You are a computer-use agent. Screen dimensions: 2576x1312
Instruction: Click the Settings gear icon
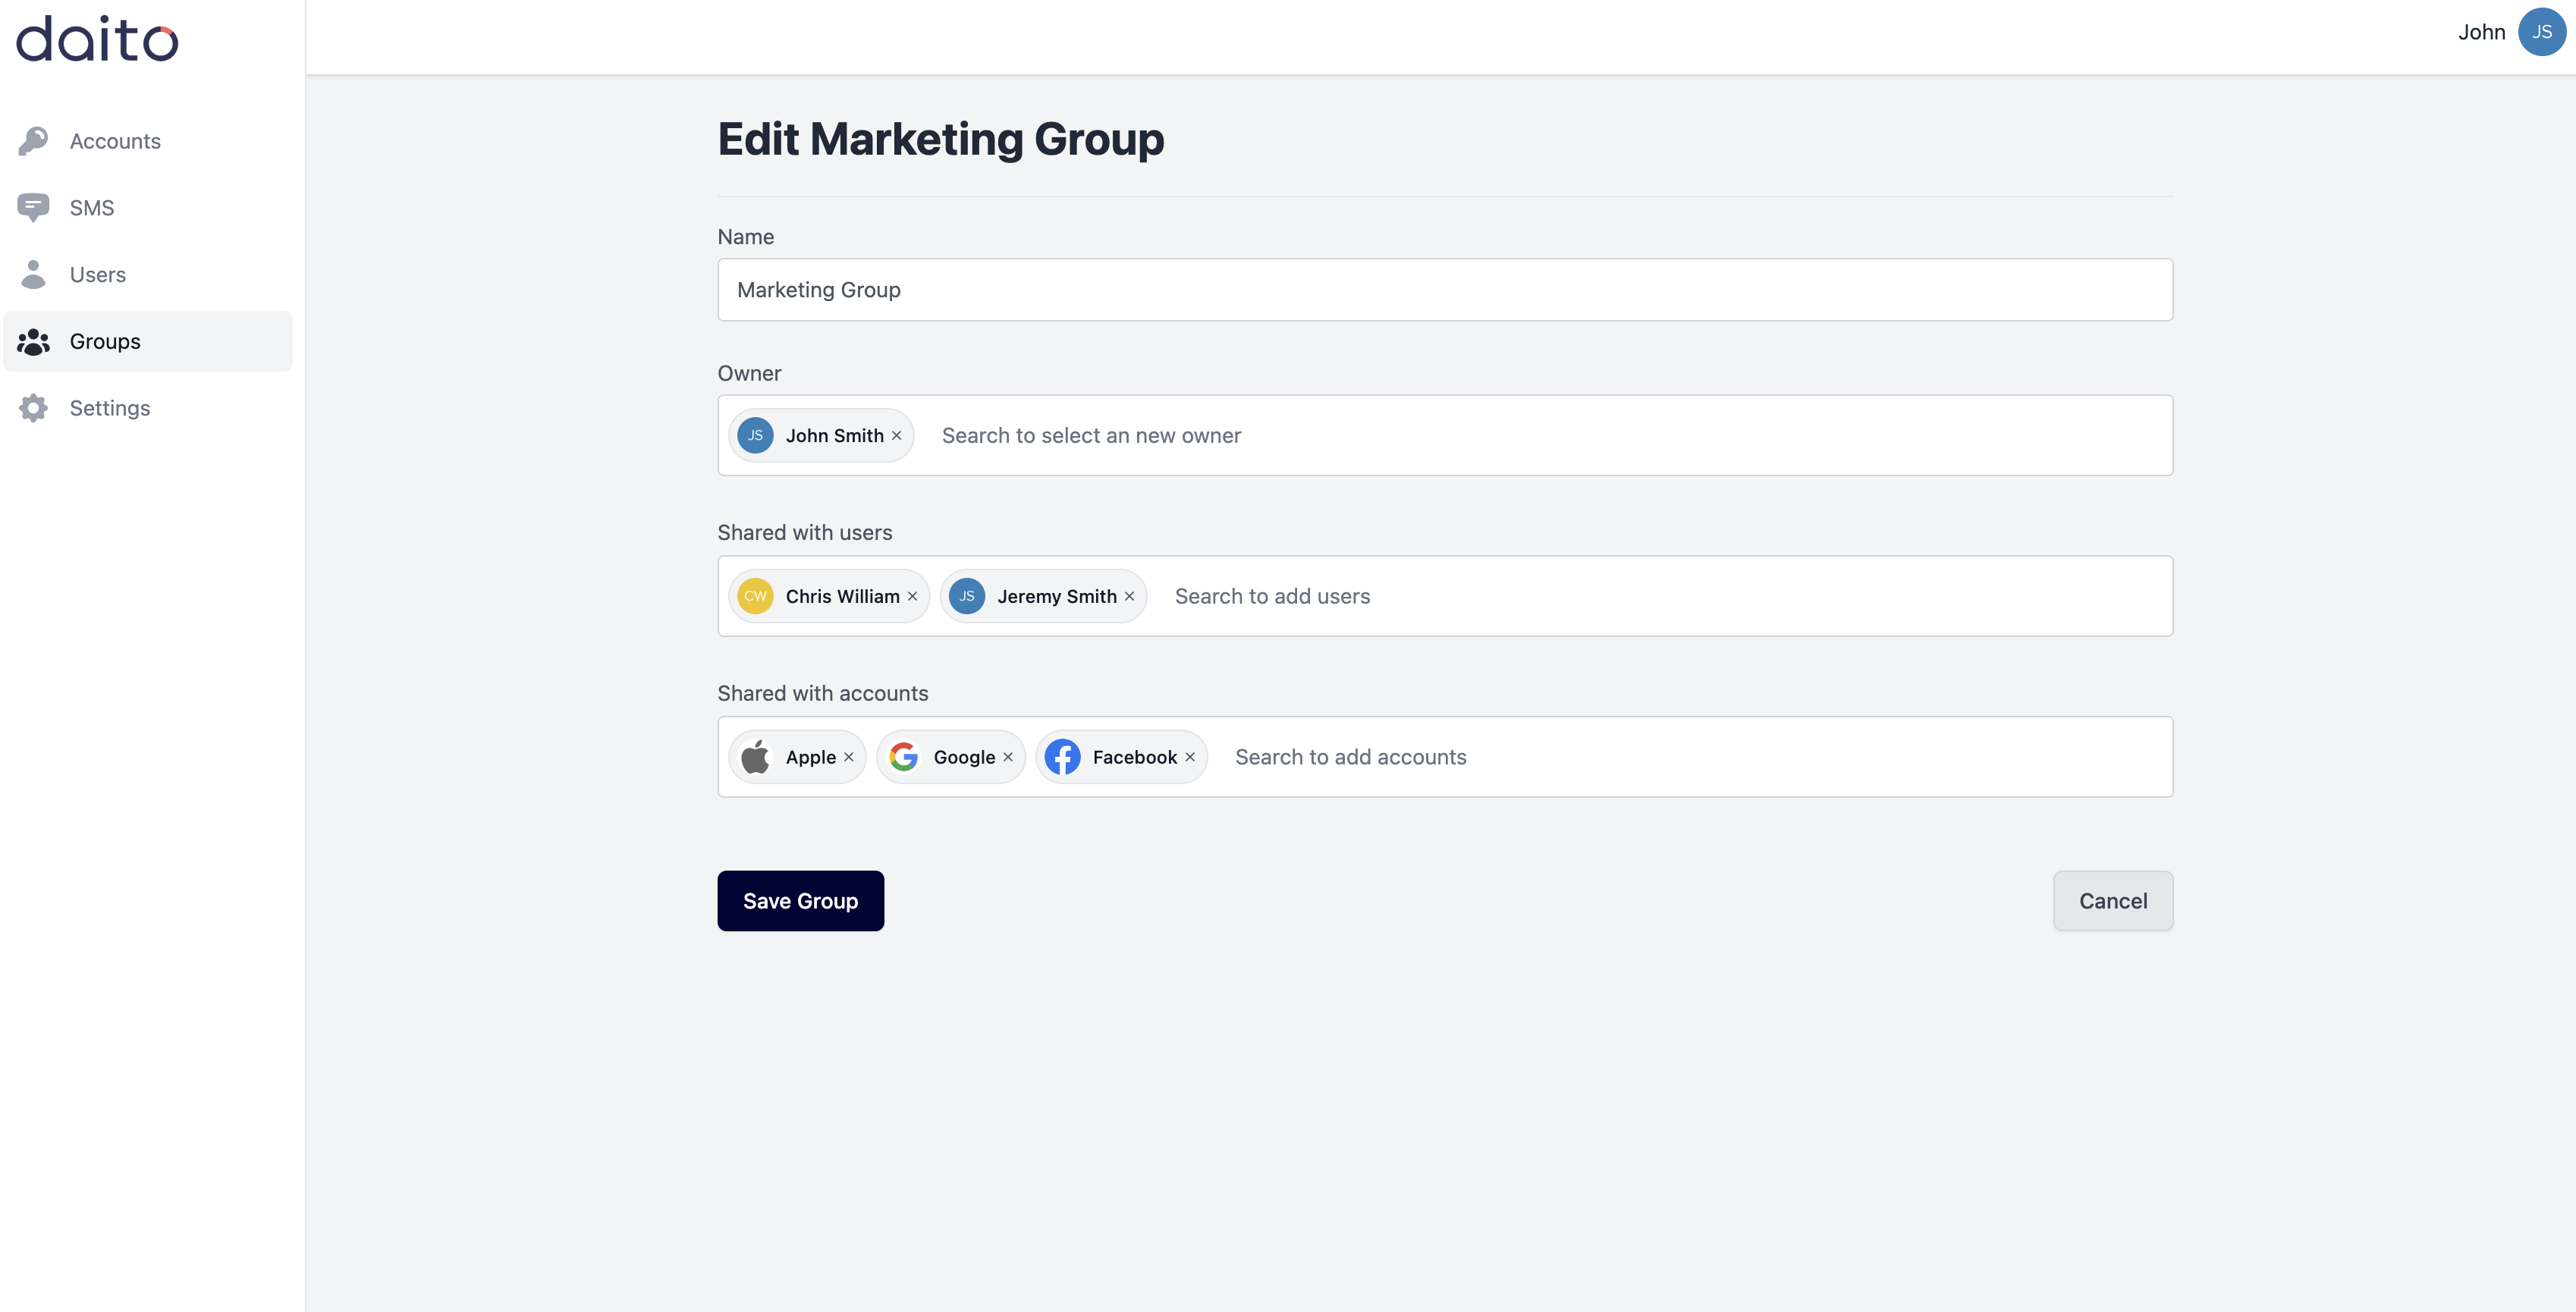tap(33, 408)
